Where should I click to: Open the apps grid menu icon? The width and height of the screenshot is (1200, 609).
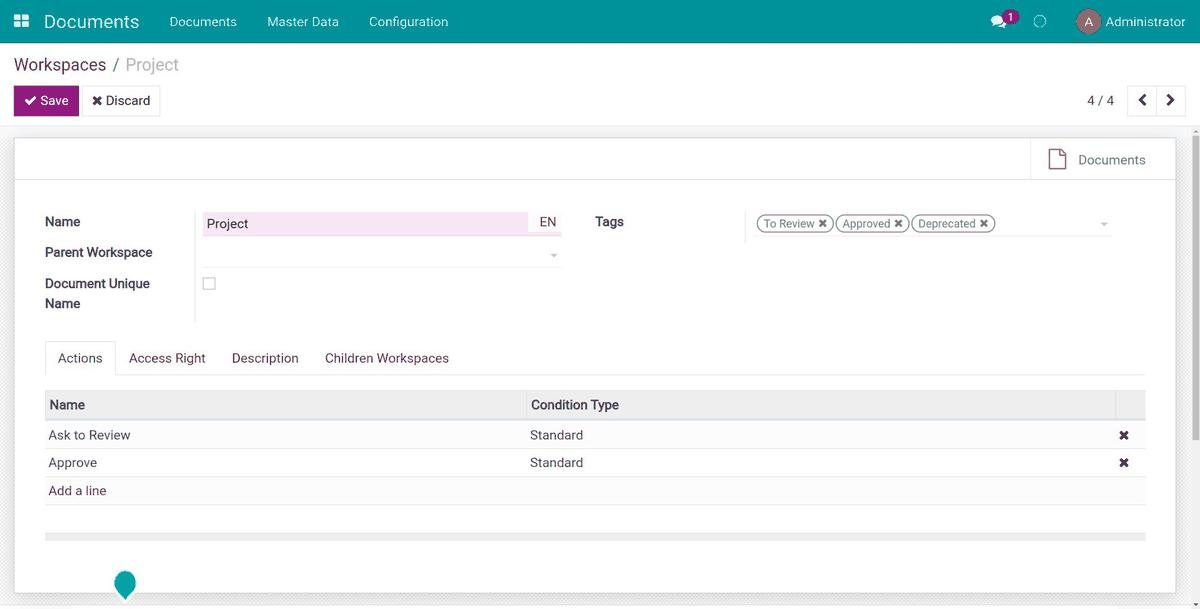pyautogui.click(x=21, y=21)
